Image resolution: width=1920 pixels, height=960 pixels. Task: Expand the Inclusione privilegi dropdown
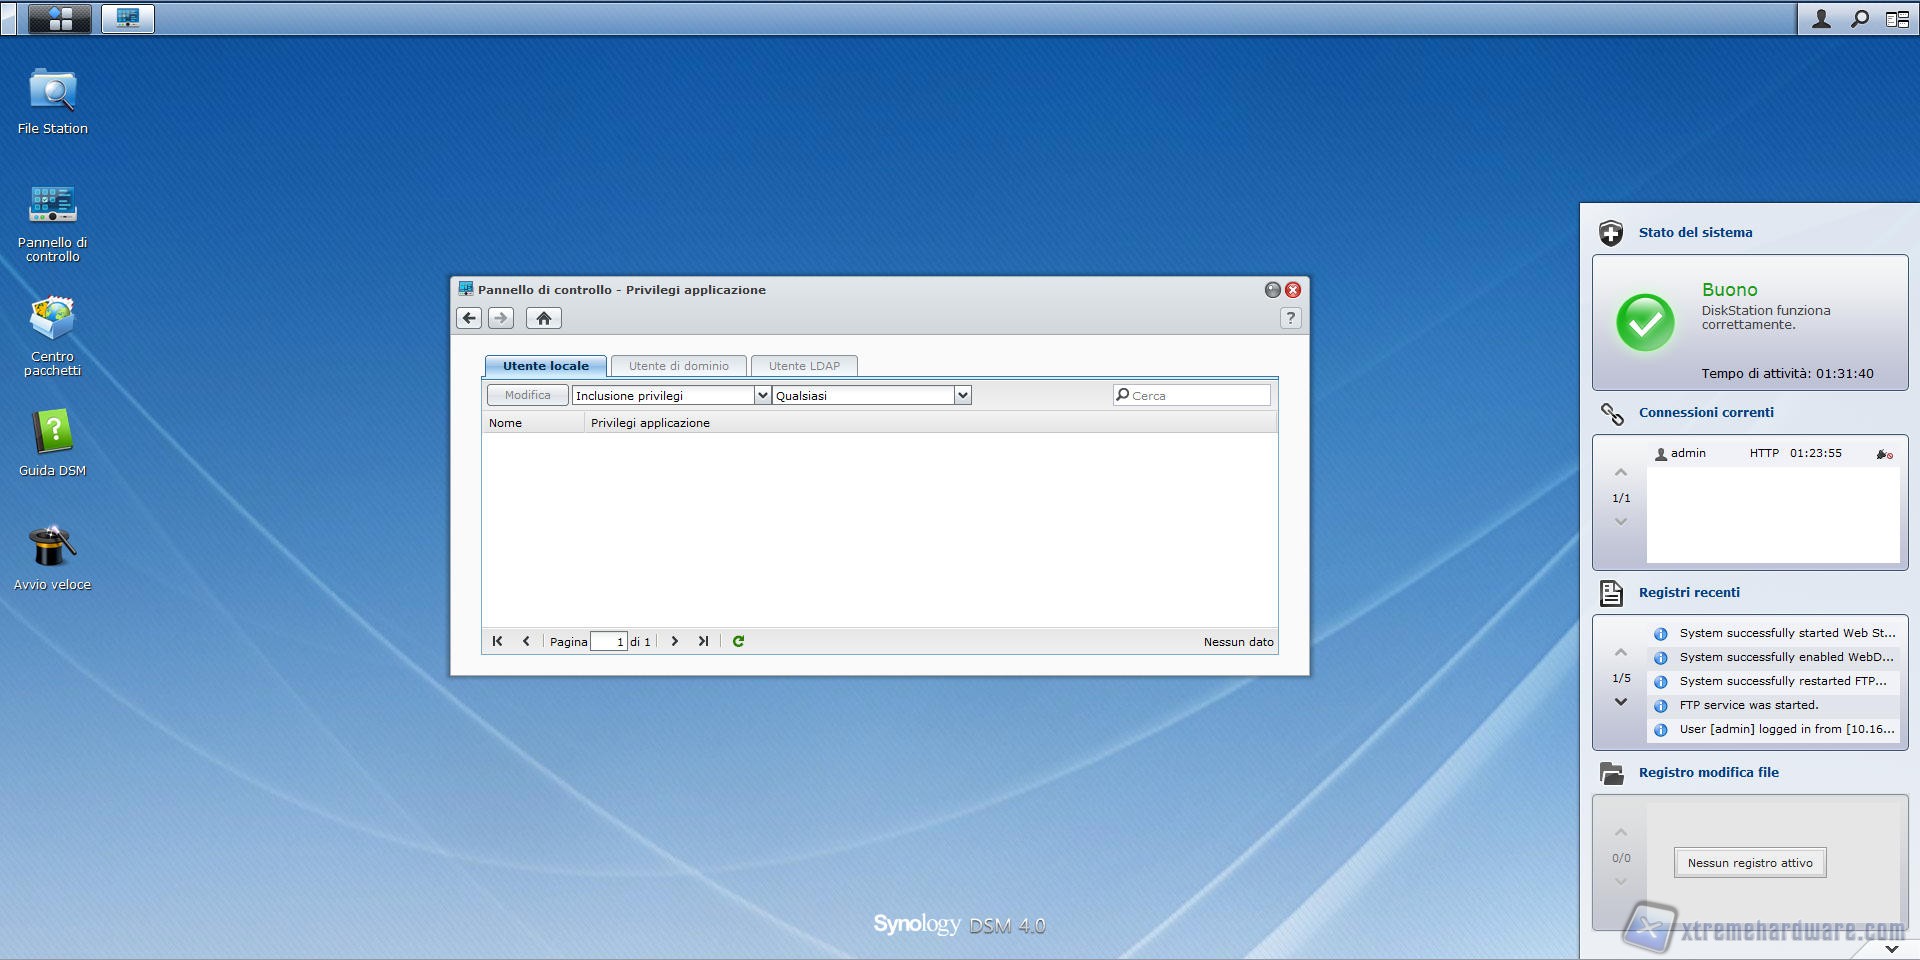(762, 395)
